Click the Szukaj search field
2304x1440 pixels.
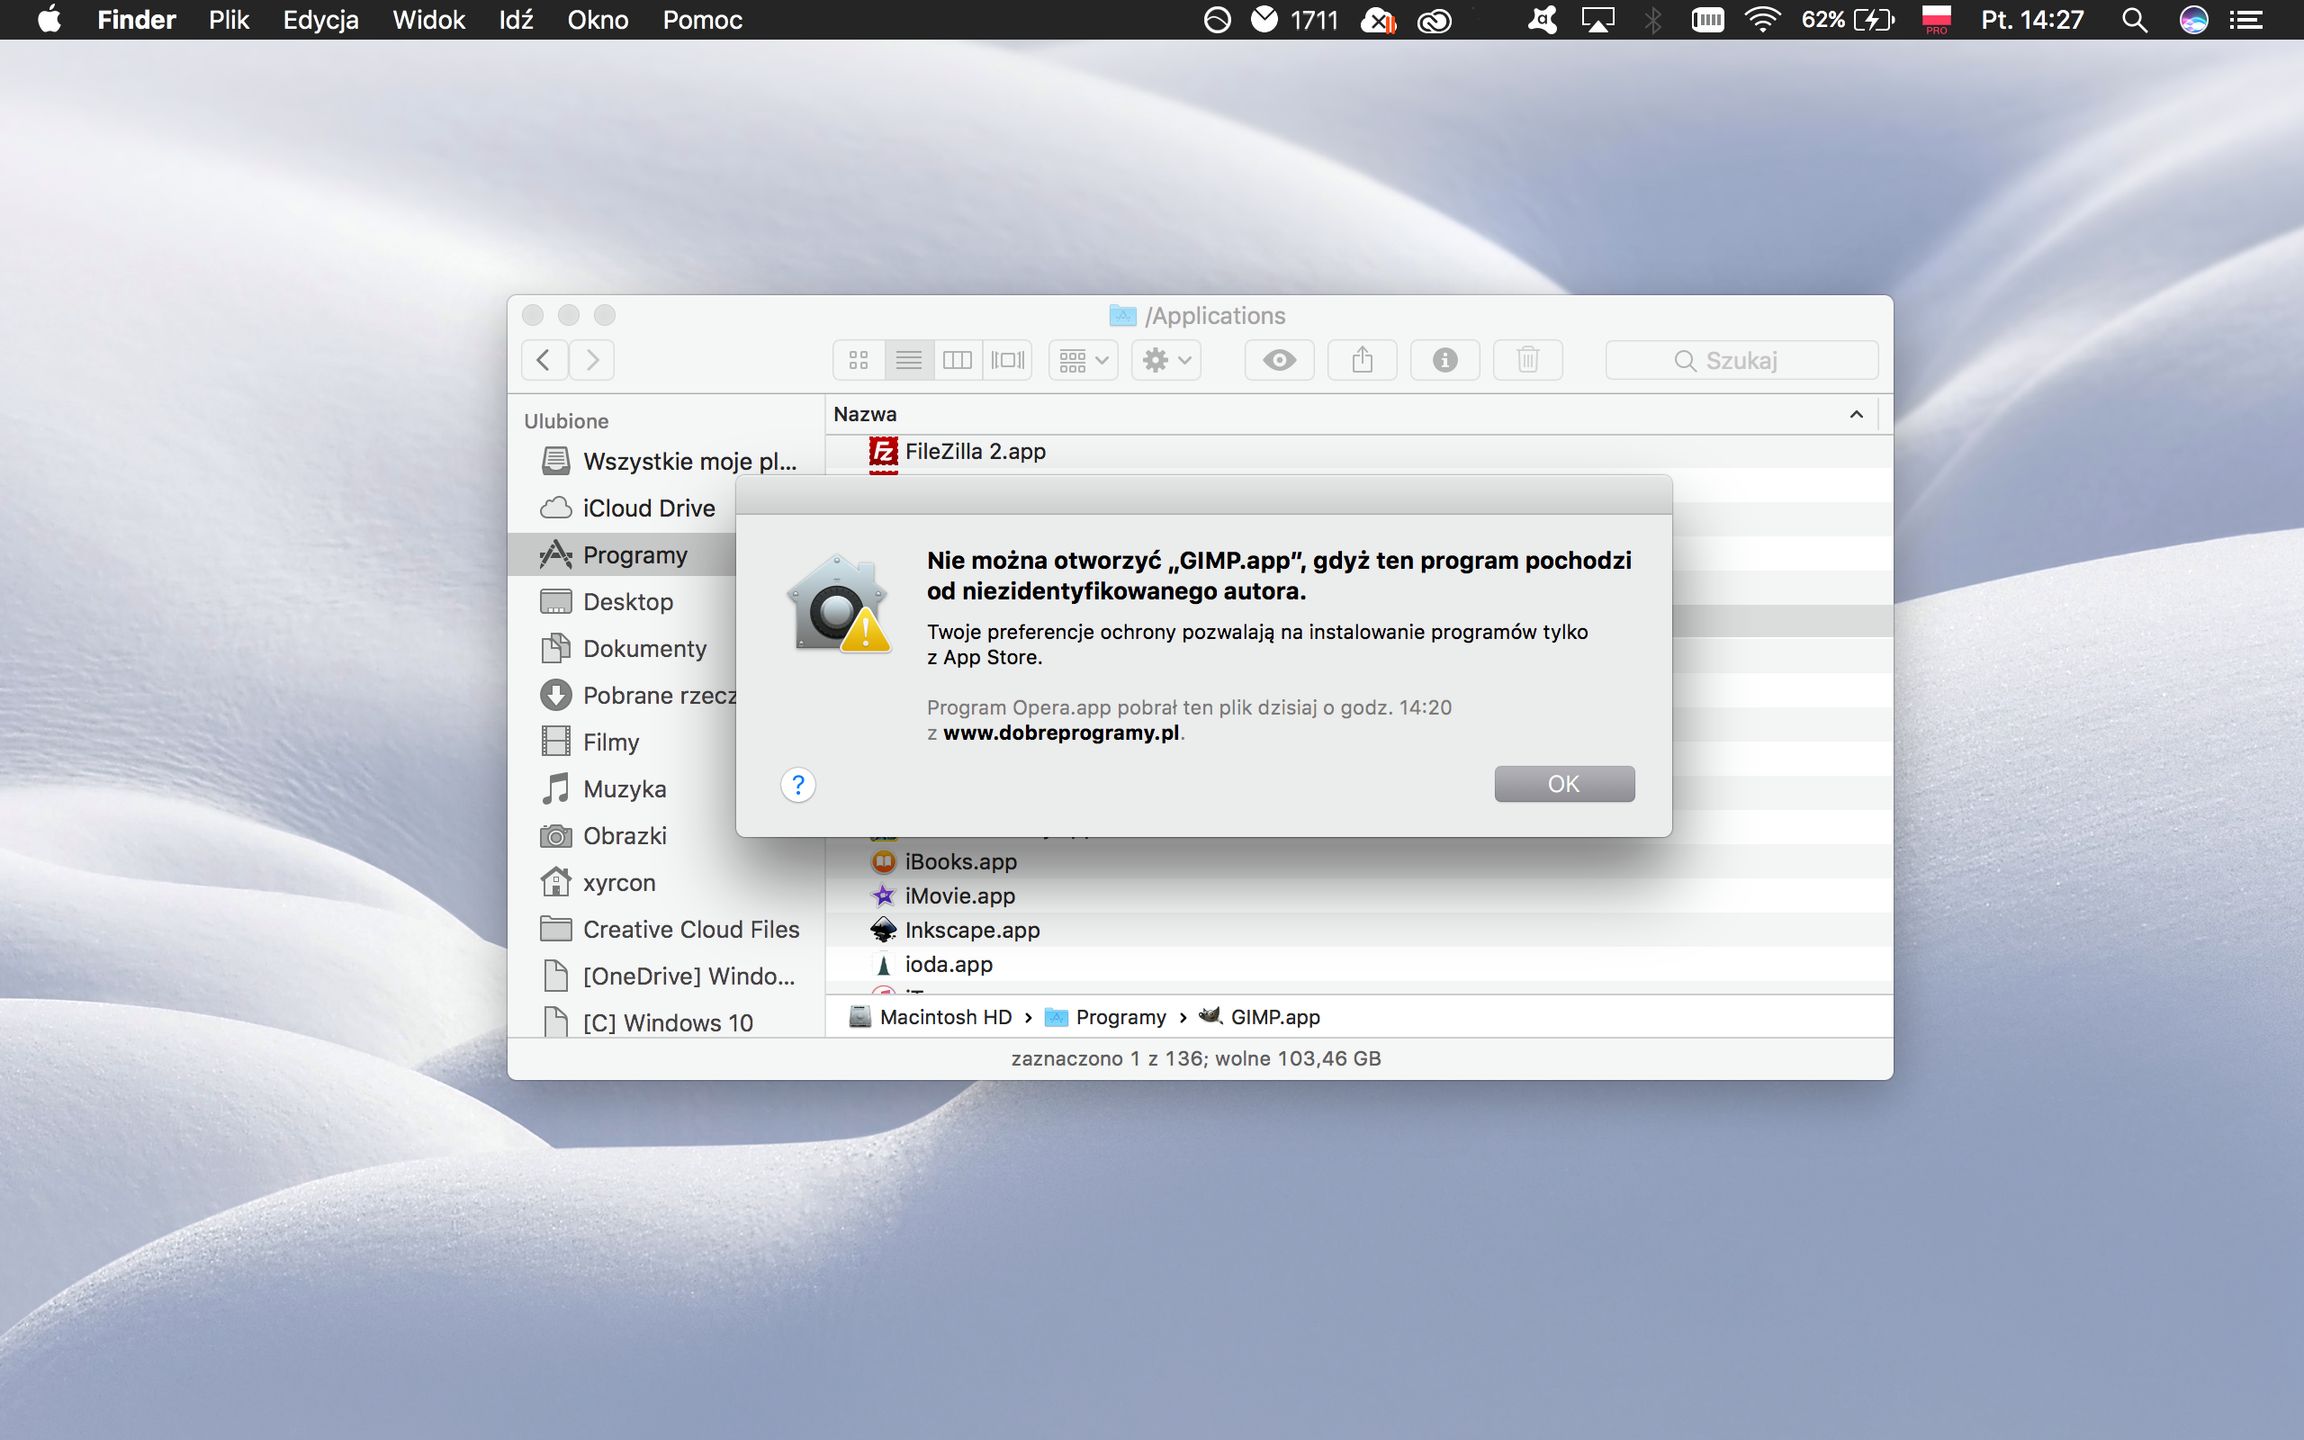coord(1740,360)
